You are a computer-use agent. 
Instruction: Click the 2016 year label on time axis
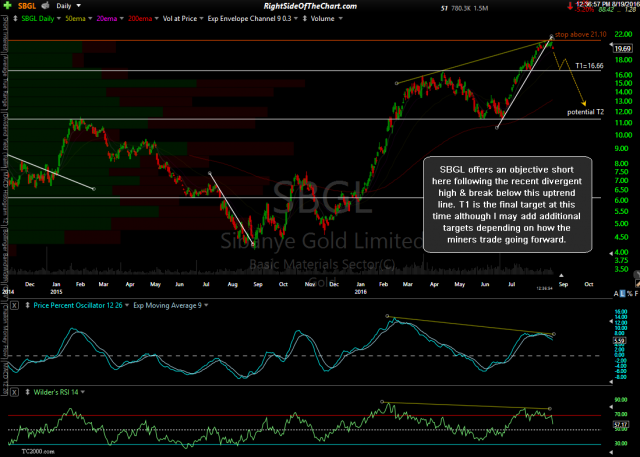tap(360, 292)
